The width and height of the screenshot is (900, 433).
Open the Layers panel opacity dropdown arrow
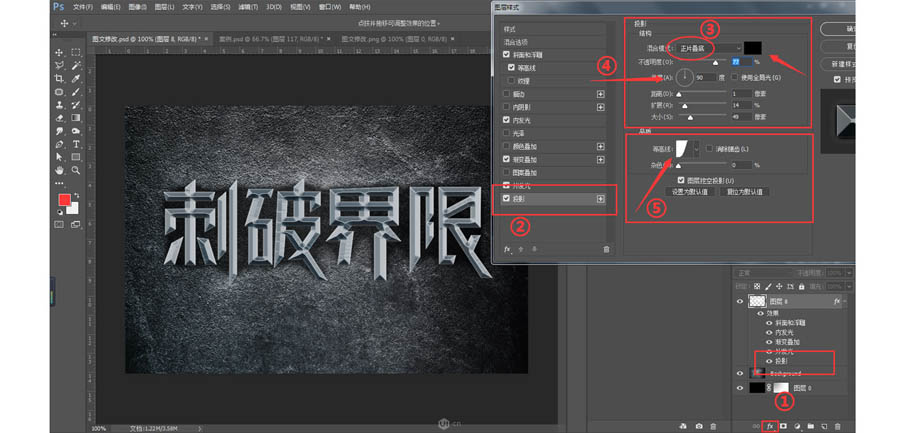849,273
